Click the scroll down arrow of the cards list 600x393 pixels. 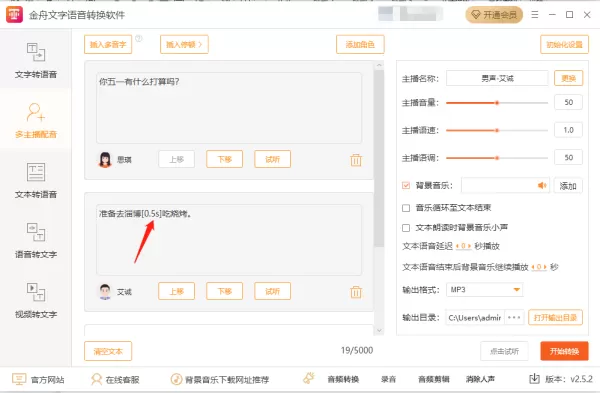379,331
